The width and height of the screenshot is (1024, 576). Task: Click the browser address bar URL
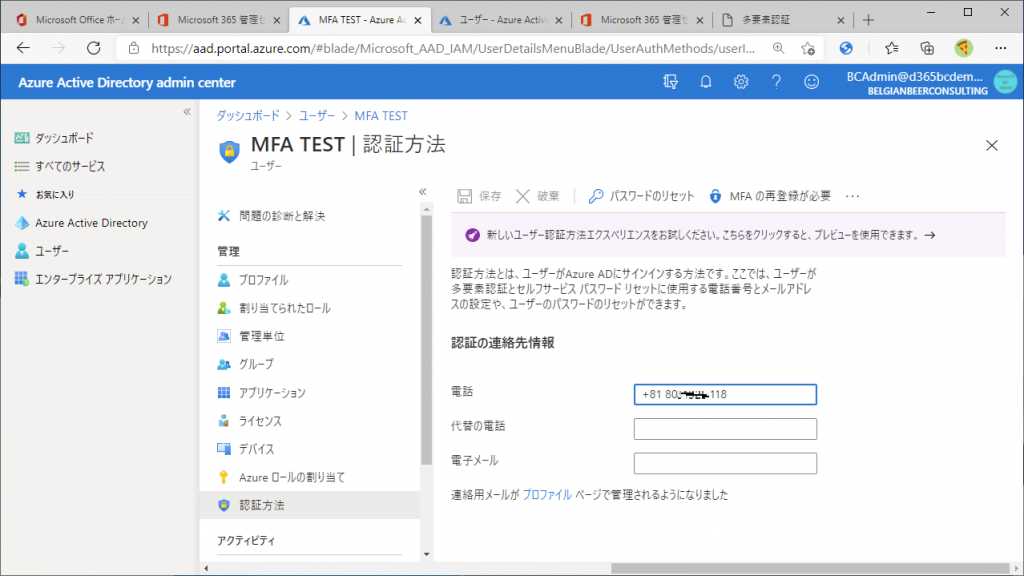pyautogui.click(x=453, y=48)
